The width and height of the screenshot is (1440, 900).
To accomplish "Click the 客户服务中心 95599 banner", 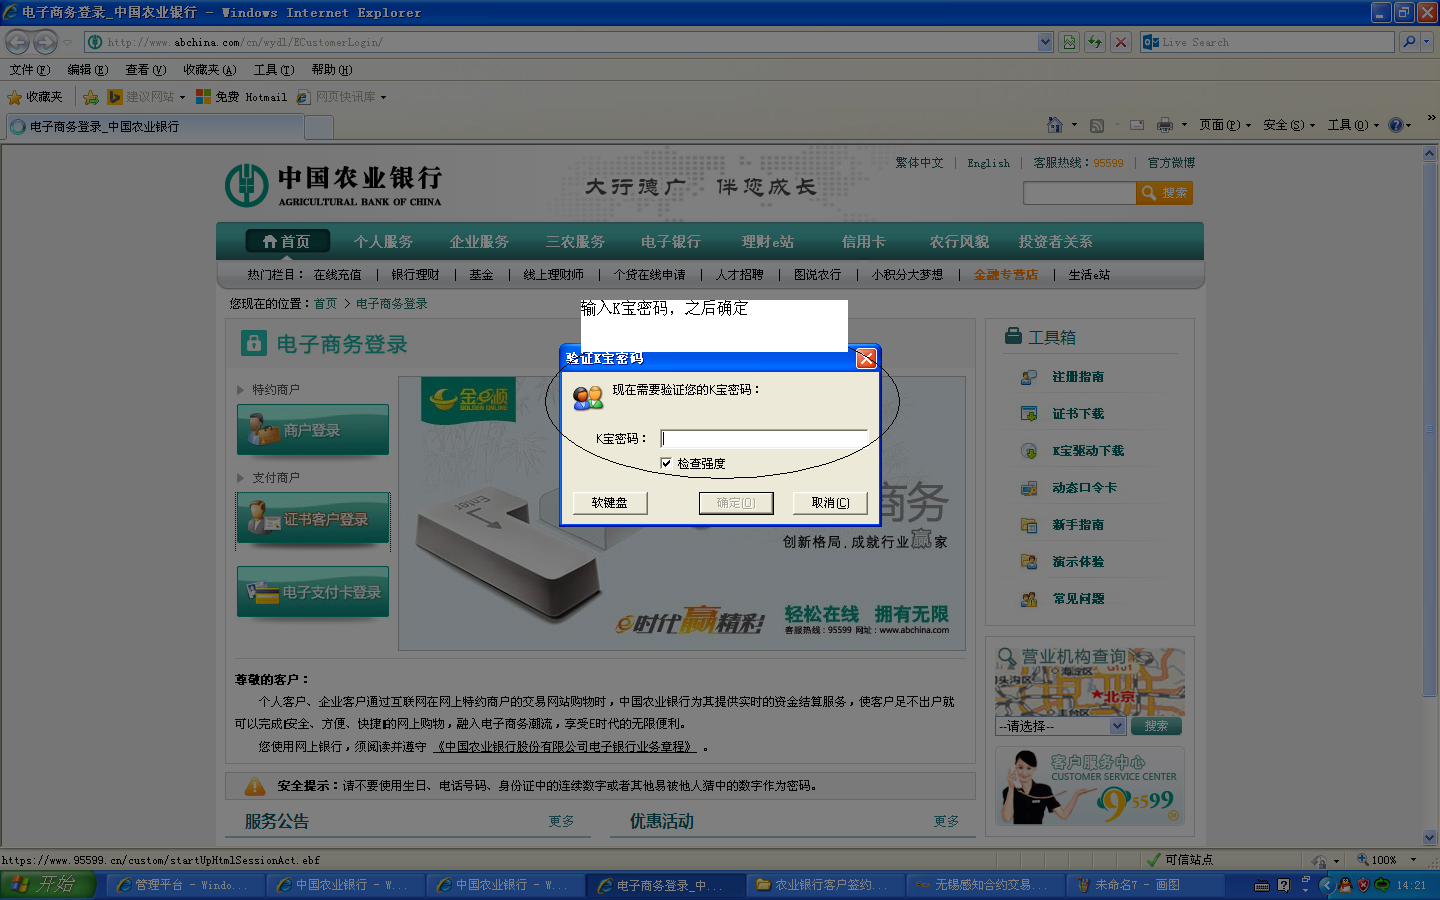I will [1090, 787].
